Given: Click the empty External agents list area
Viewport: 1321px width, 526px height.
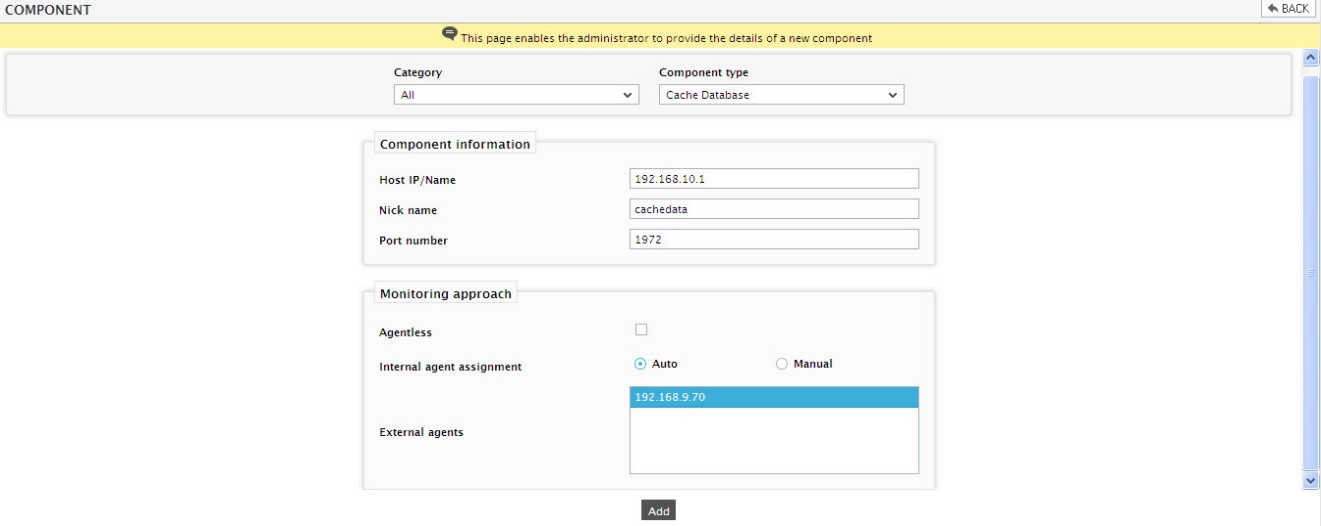Looking at the screenshot, I should pyautogui.click(x=774, y=440).
